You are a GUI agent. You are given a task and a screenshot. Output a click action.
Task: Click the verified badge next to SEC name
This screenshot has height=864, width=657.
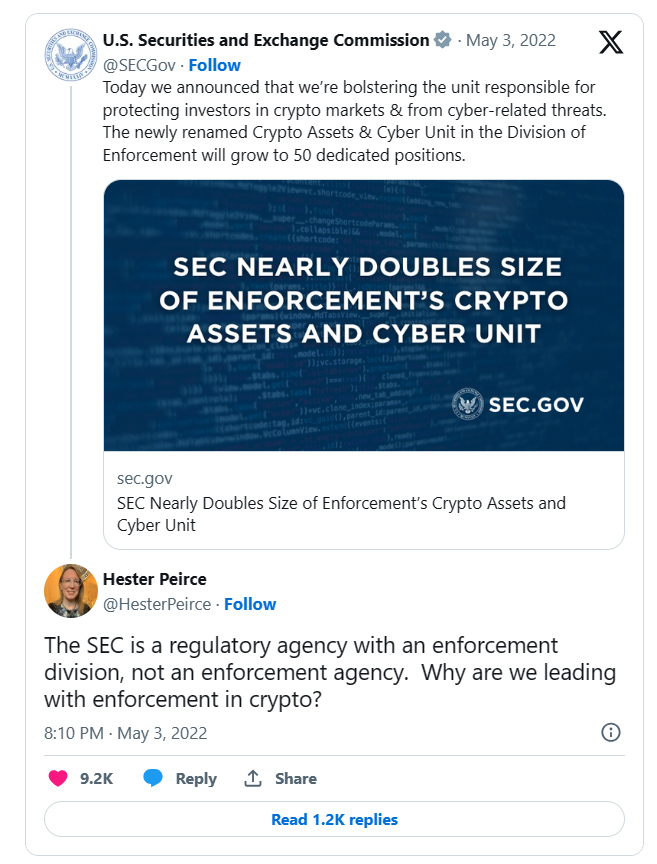[443, 40]
